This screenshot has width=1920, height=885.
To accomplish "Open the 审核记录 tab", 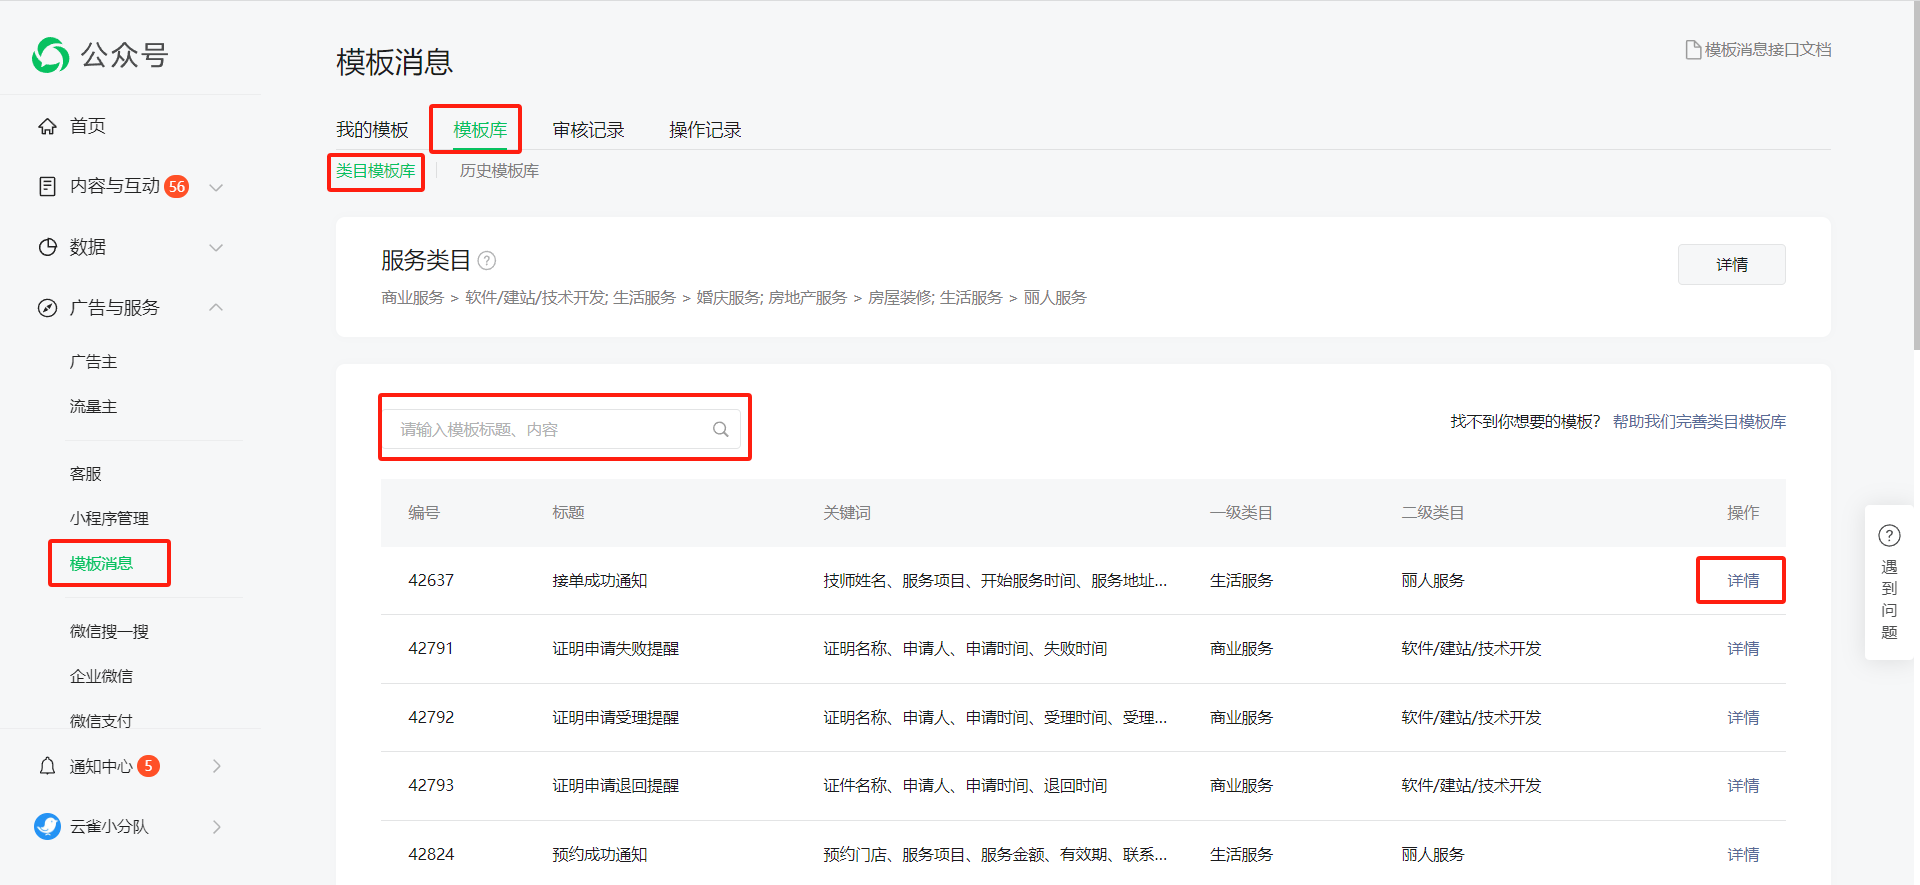I will 588,130.
